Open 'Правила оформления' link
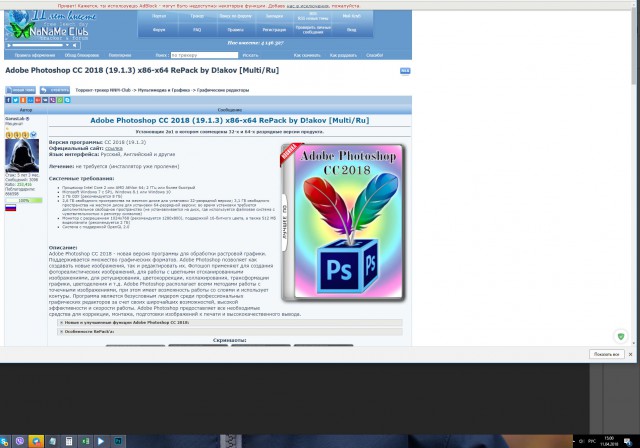Viewport: 640px width, 448px height. 35,55
